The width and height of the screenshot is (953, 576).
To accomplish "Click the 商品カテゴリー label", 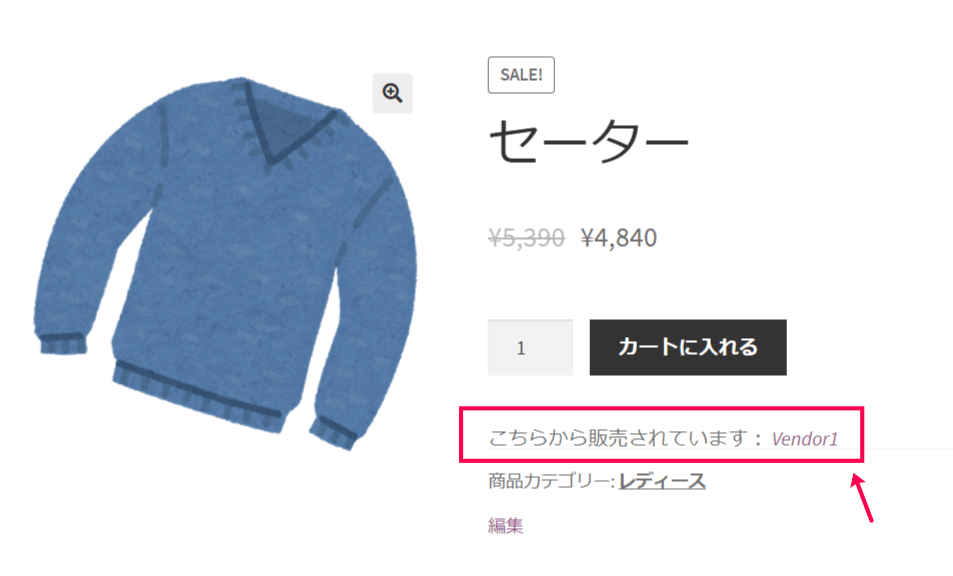I will 551,481.
